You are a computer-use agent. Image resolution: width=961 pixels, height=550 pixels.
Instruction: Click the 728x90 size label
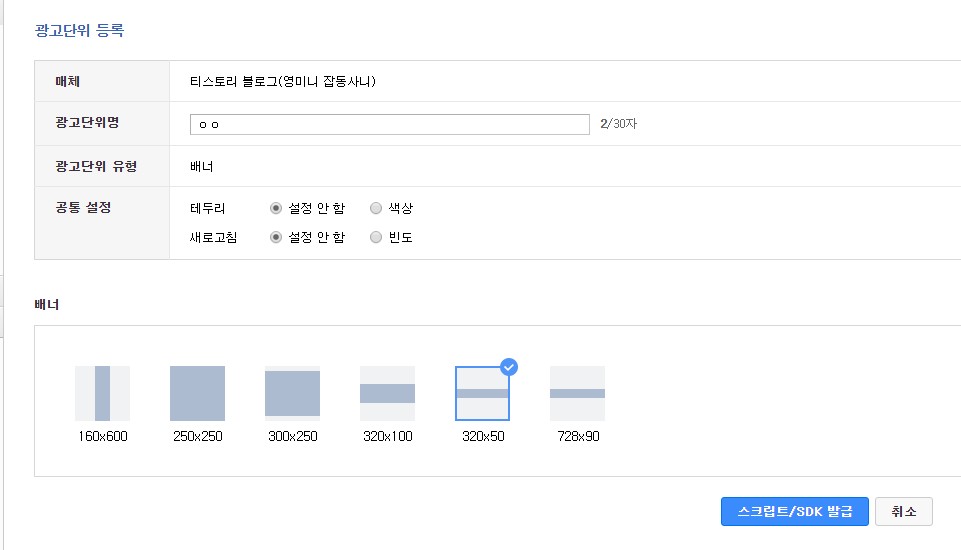(578, 437)
